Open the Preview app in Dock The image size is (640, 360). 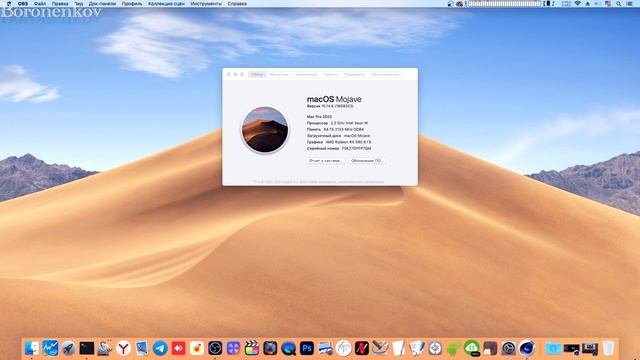[x=142, y=348]
